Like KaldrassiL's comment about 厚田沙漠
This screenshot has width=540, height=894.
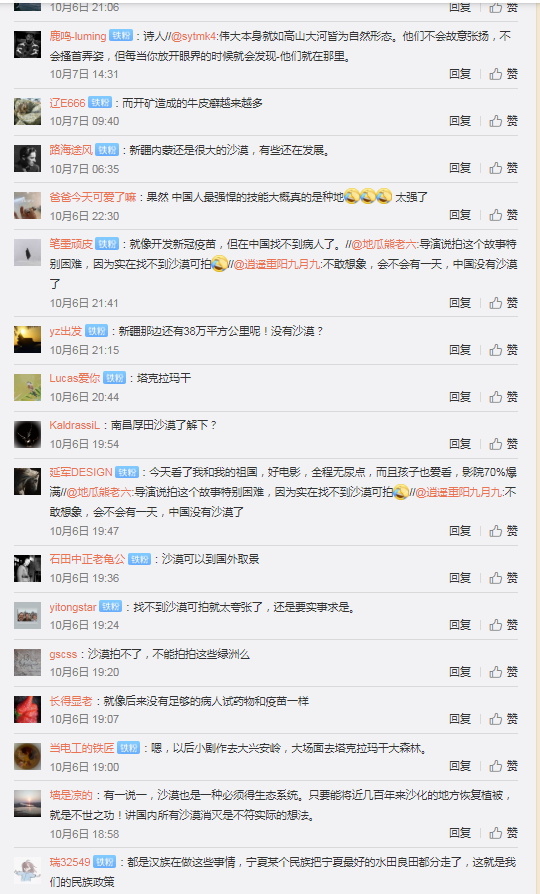point(504,444)
